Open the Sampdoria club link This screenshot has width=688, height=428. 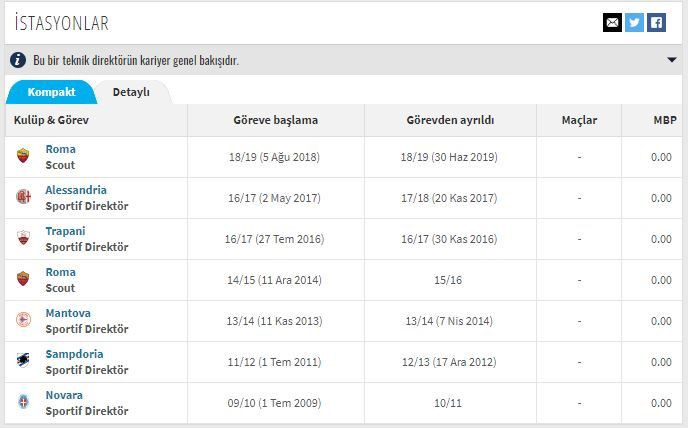(x=75, y=354)
